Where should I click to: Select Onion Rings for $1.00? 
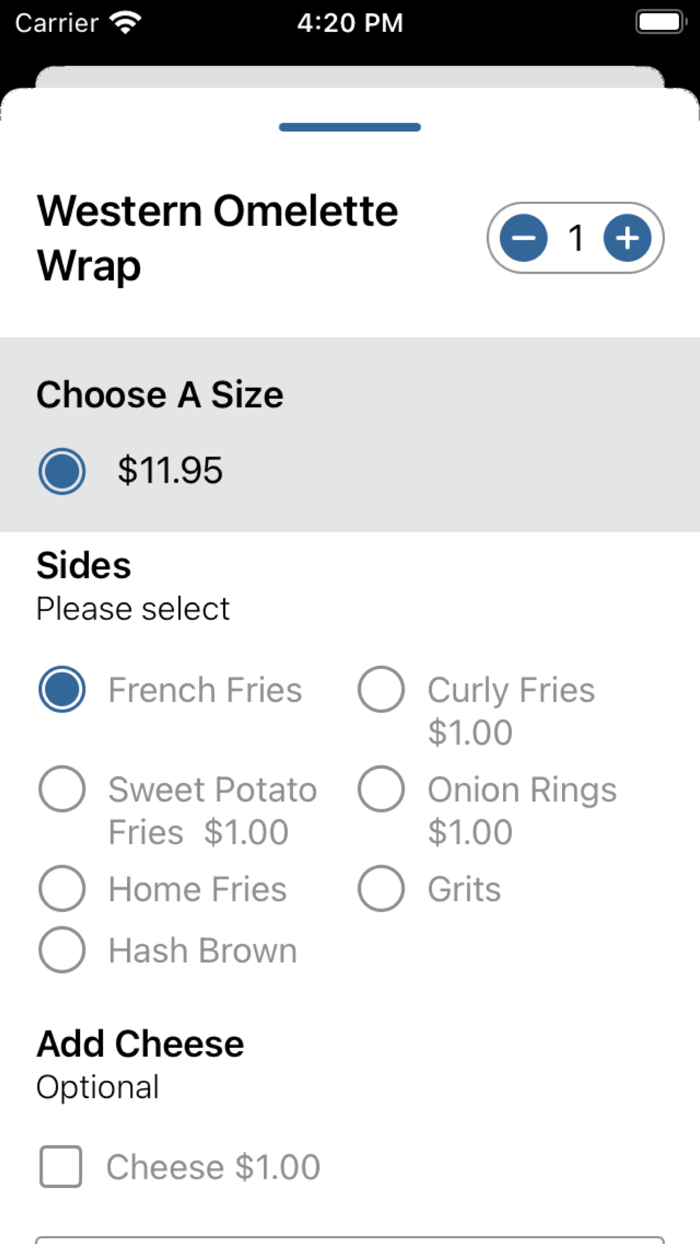point(381,789)
